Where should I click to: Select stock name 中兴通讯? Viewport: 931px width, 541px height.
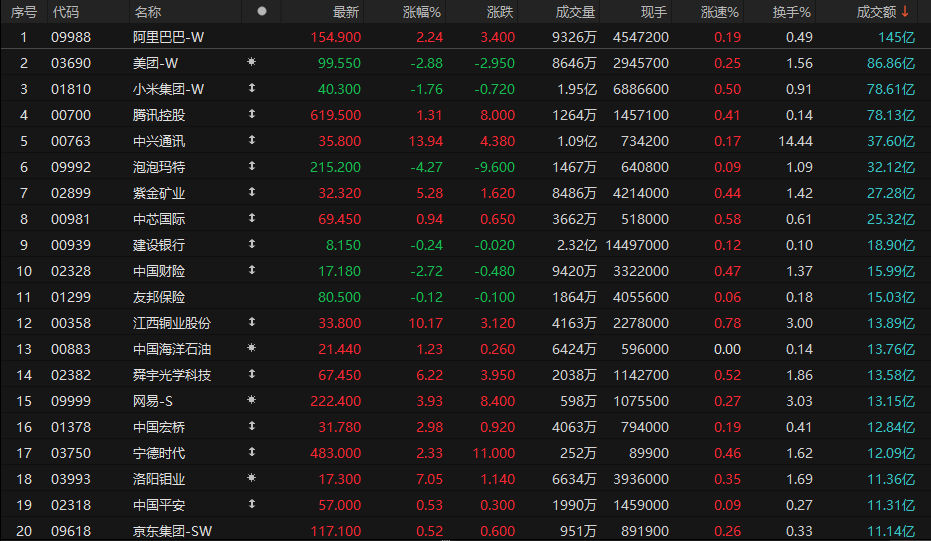159,141
